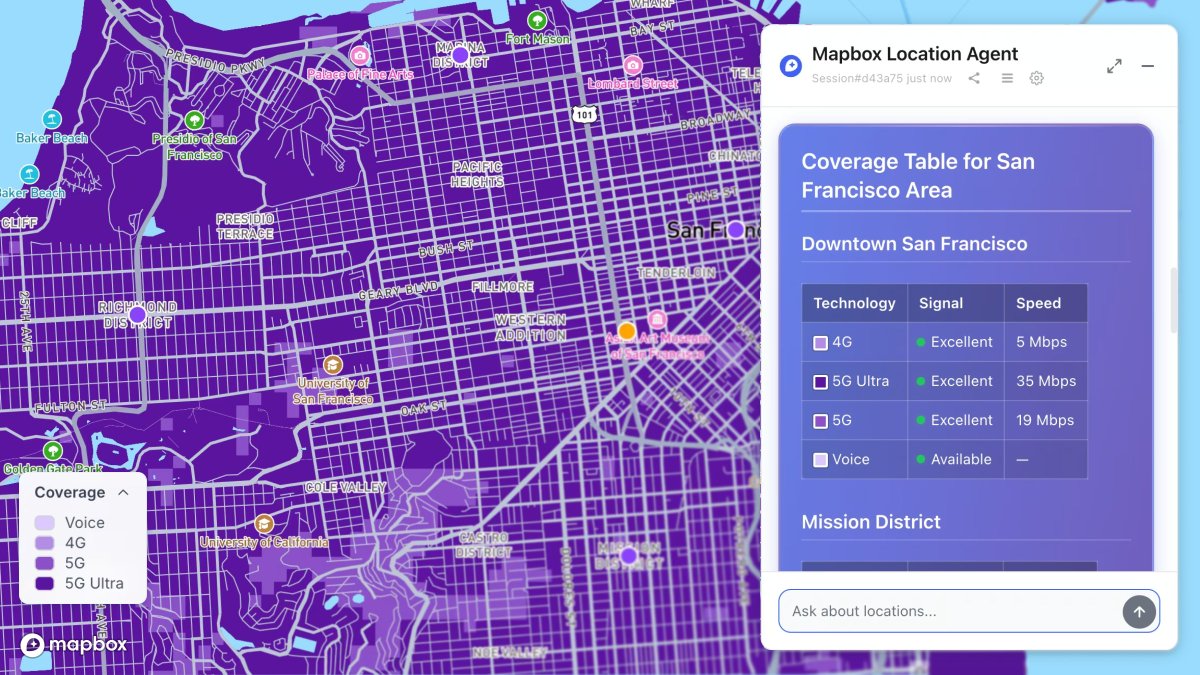Click the 'Fillmore' map label
The height and width of the screenshot is (675, 1200).
[503, 287]
